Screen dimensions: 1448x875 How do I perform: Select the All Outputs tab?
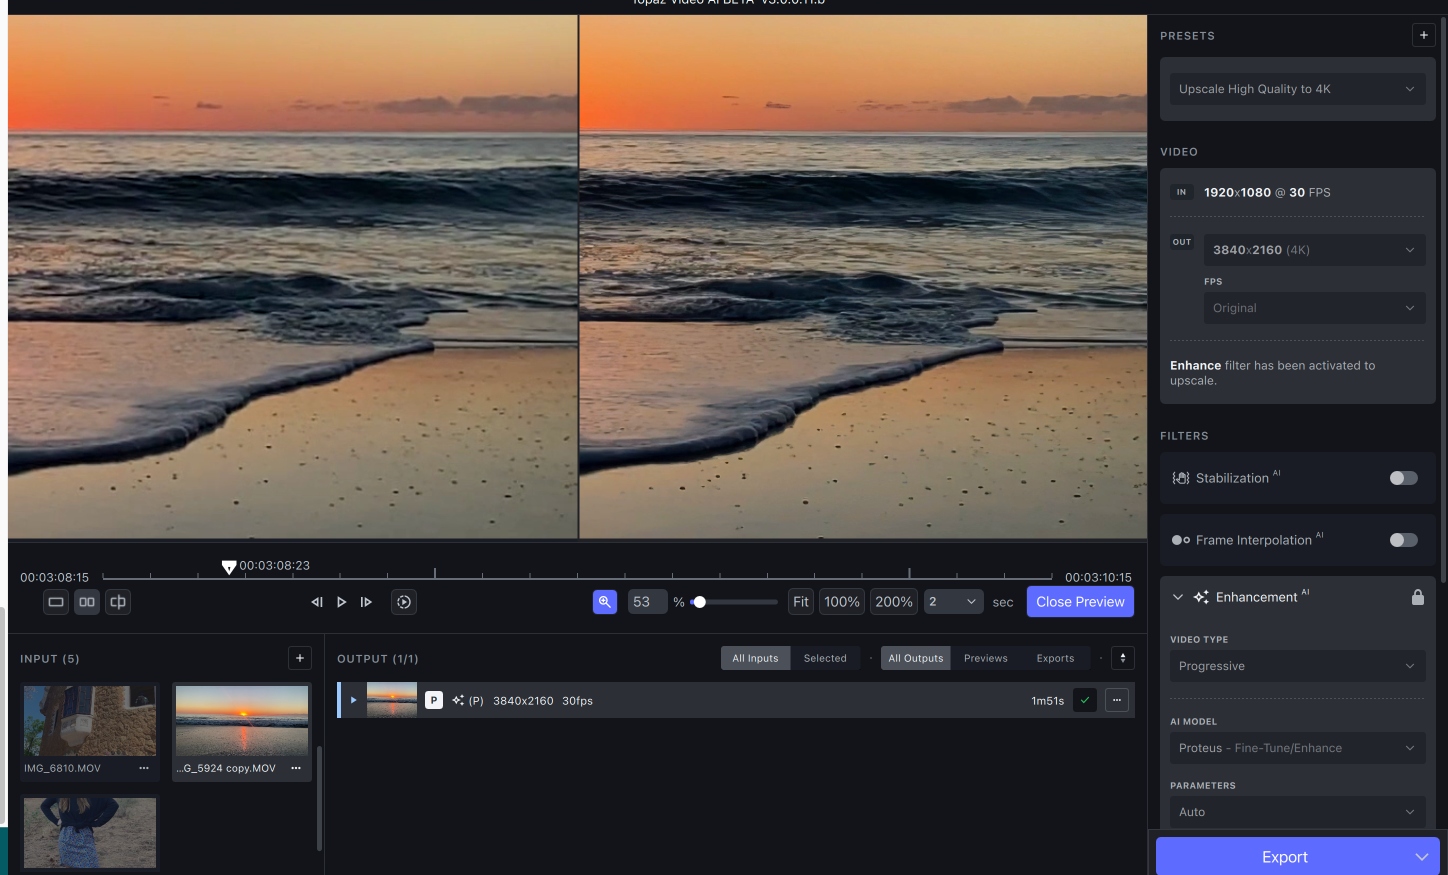point(916,658)
